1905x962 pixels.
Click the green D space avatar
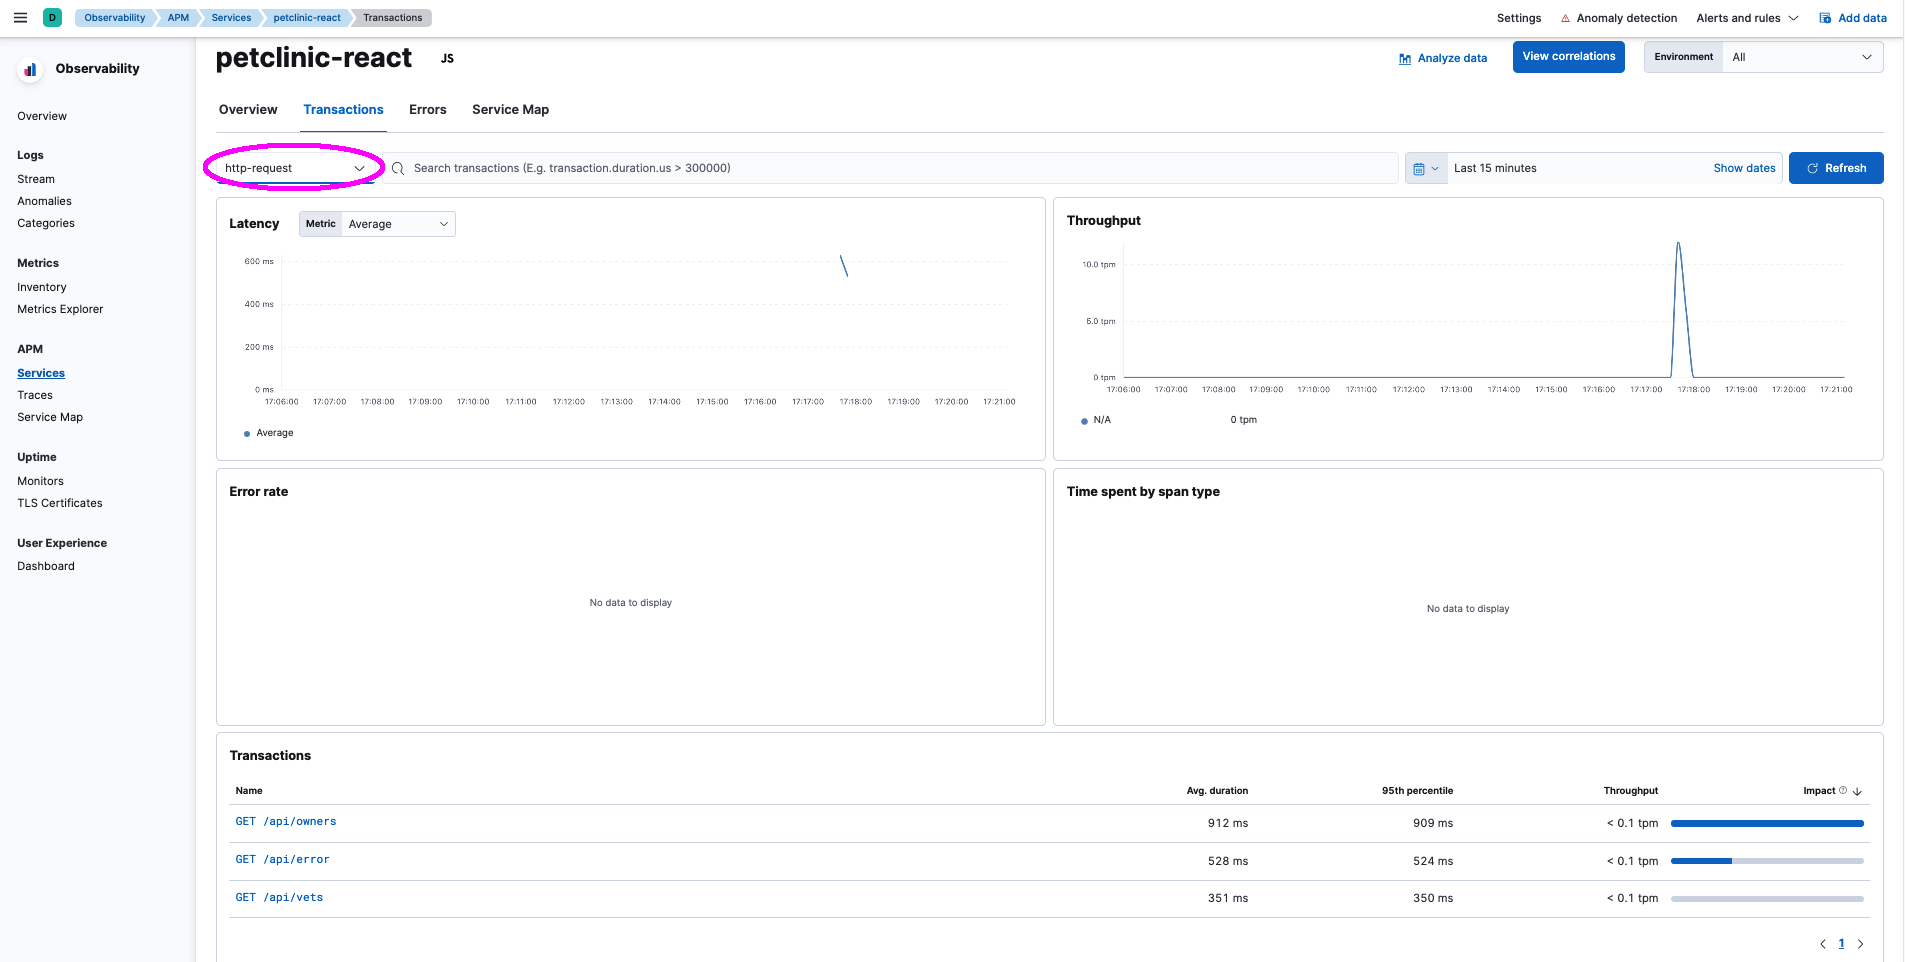53,18
